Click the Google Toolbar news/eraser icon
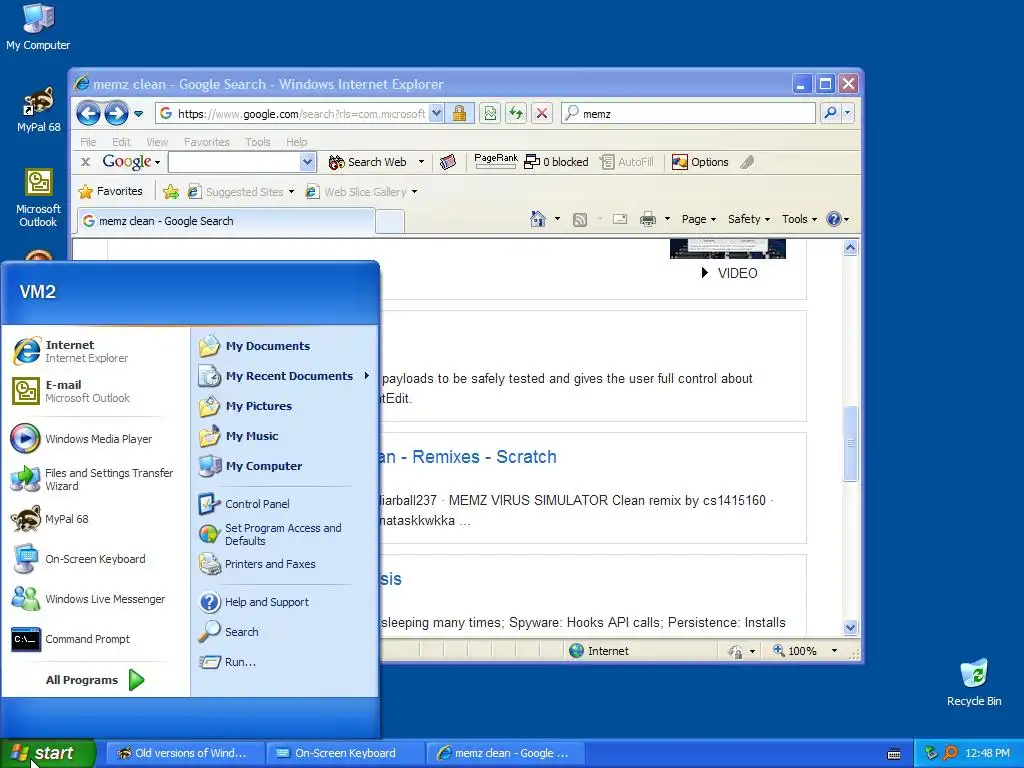This screenshot has height=768, width=1024. [x=447, y=162]
